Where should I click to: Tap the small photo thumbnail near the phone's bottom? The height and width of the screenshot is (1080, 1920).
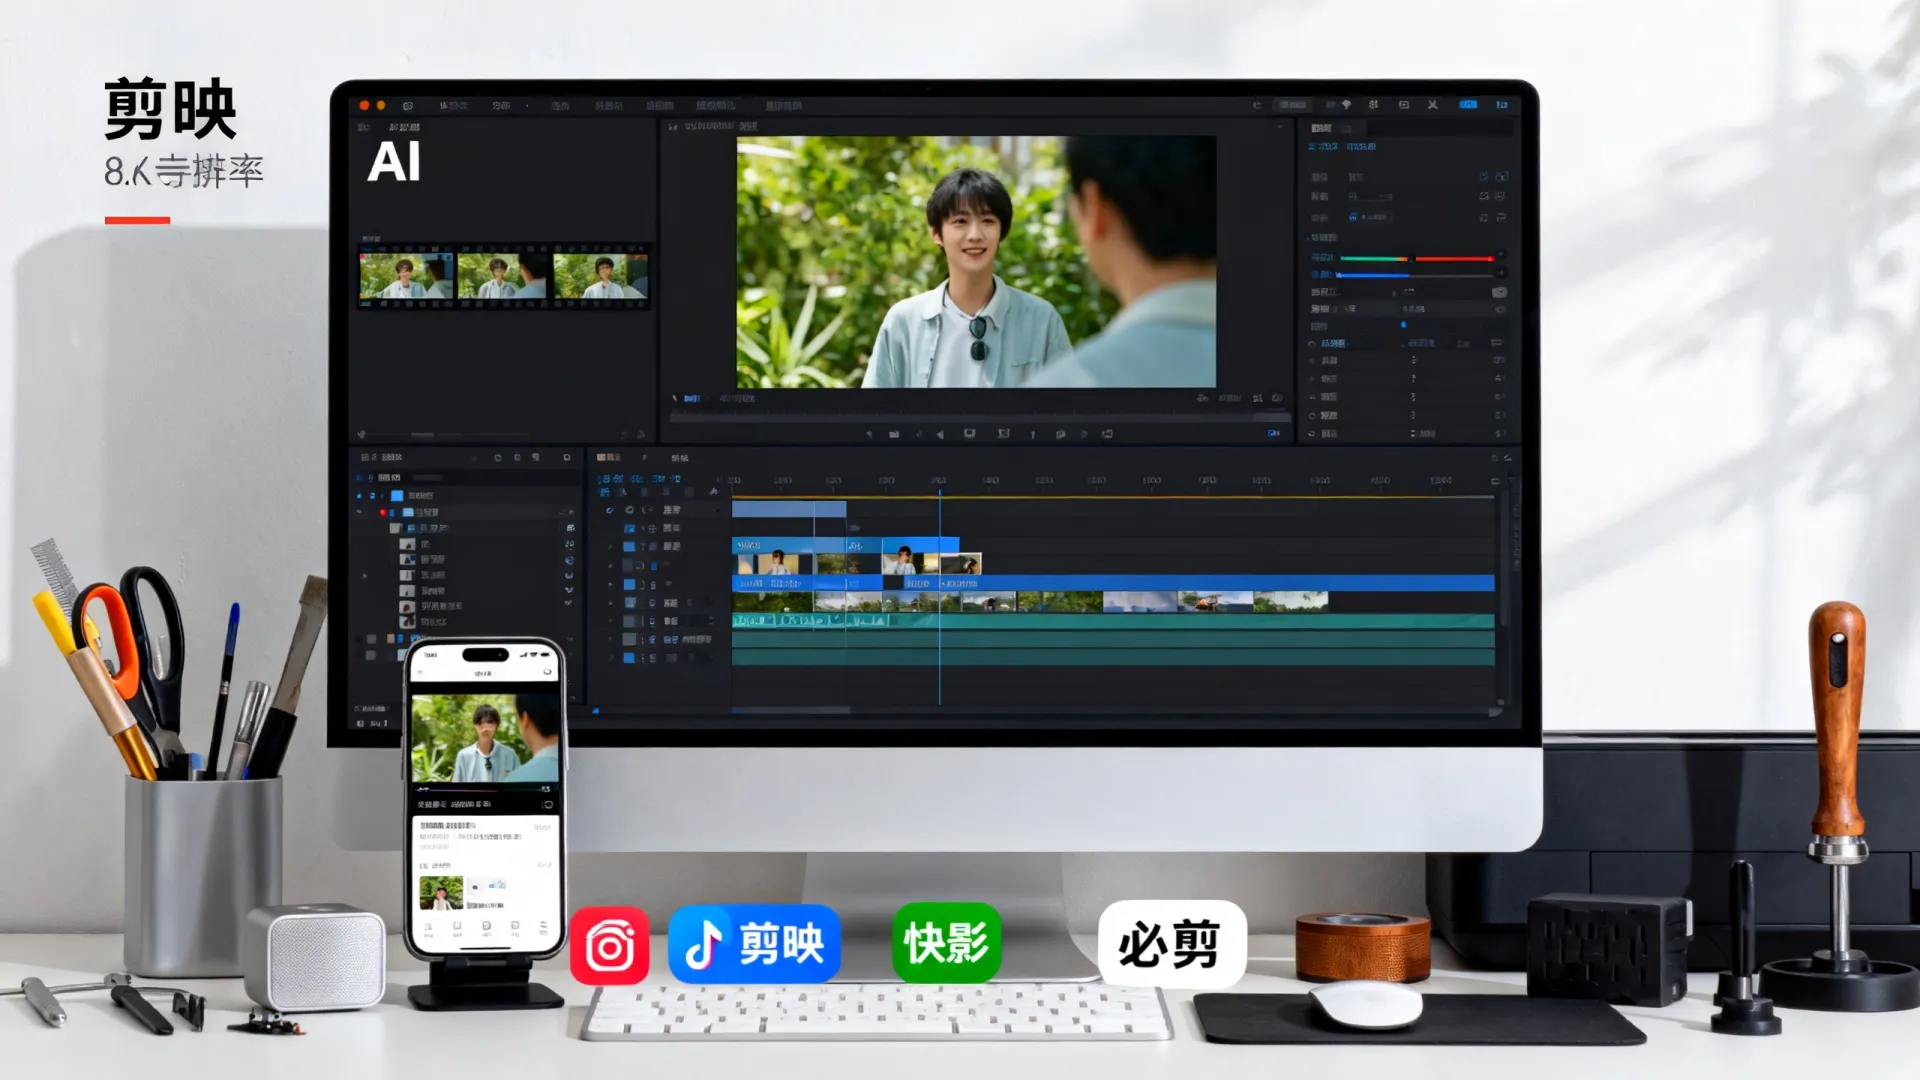click(x=440, y=893)
